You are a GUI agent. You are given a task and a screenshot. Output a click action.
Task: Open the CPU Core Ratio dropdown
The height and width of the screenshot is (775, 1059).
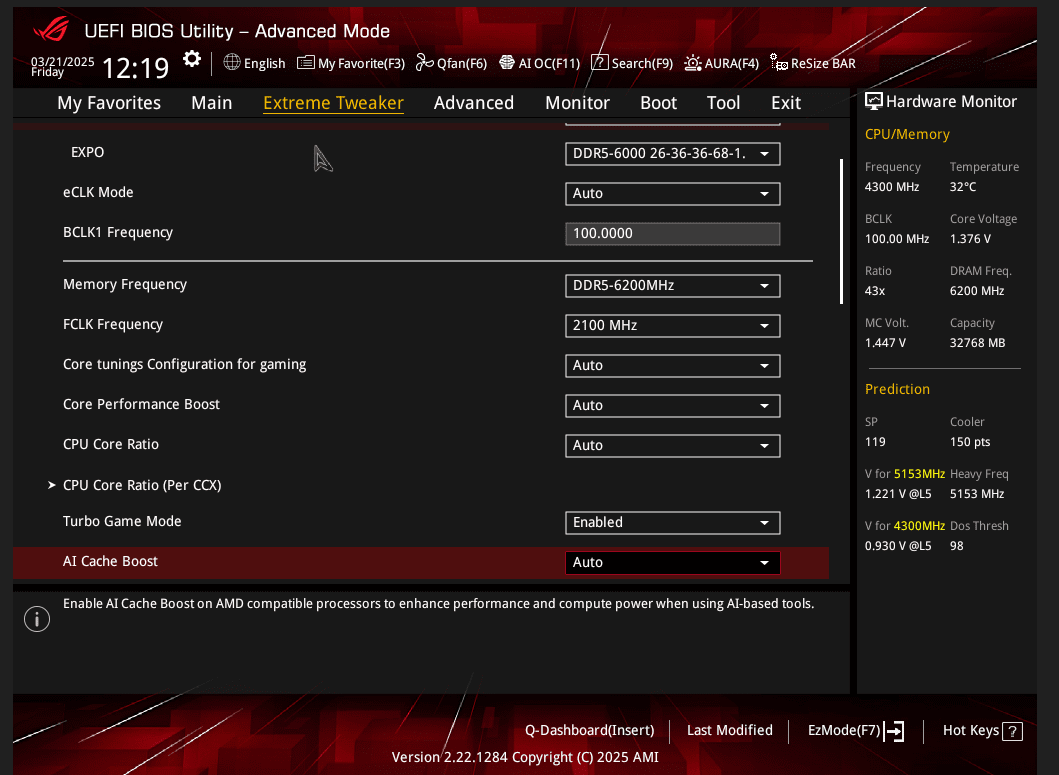(x=673, y=445)
